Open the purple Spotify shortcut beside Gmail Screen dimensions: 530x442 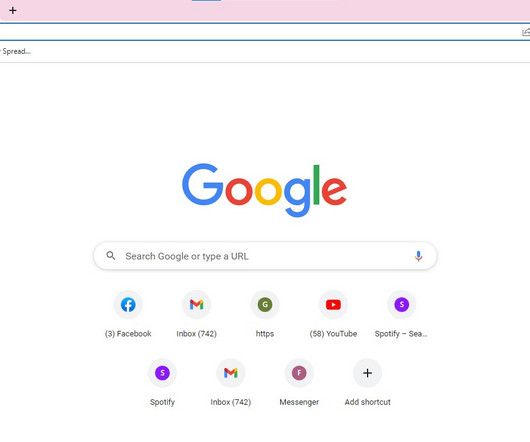(x=162, y=373)
